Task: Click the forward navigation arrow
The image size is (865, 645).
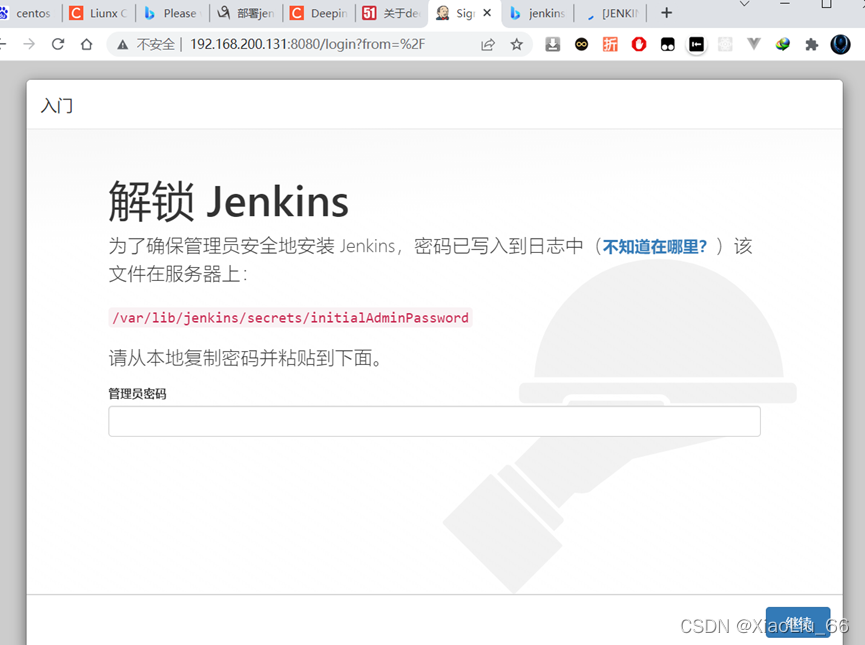Action: (x=29, y=44)
